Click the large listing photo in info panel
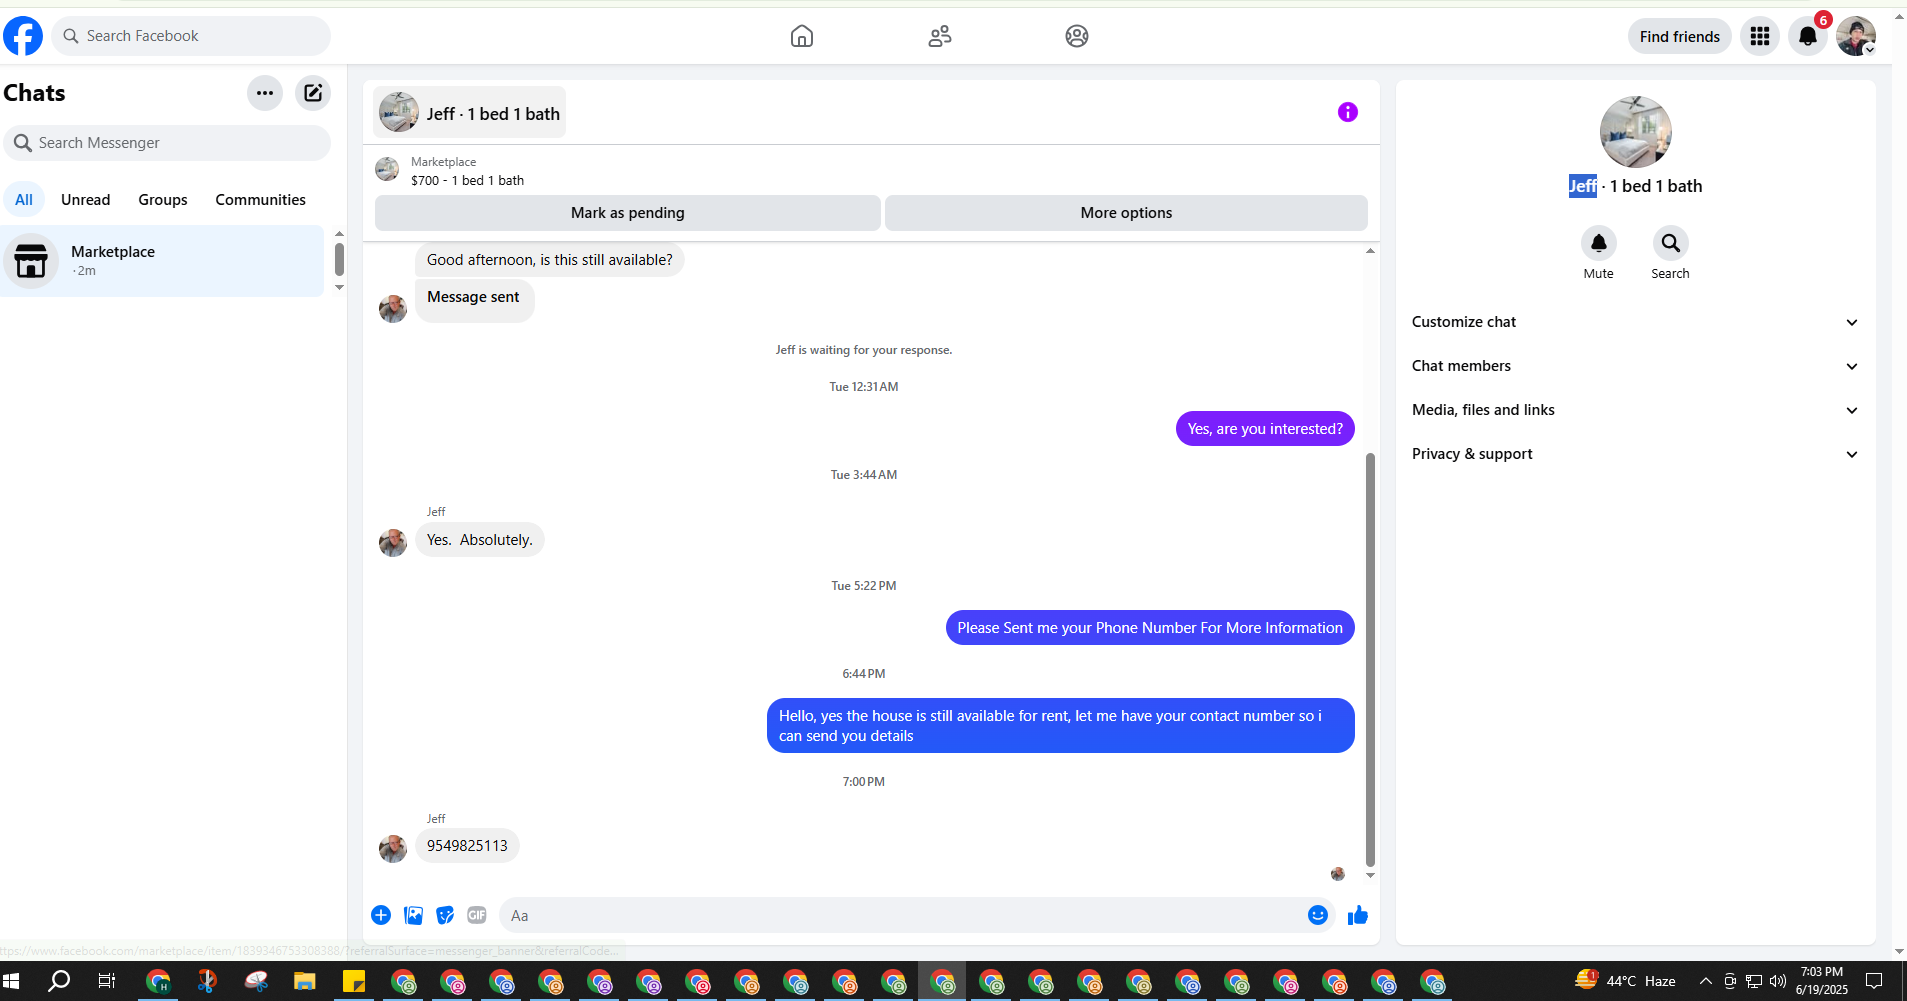Image resolution: width=1907 pixels, height=1001 pixels. click(x=1635, y=132)
